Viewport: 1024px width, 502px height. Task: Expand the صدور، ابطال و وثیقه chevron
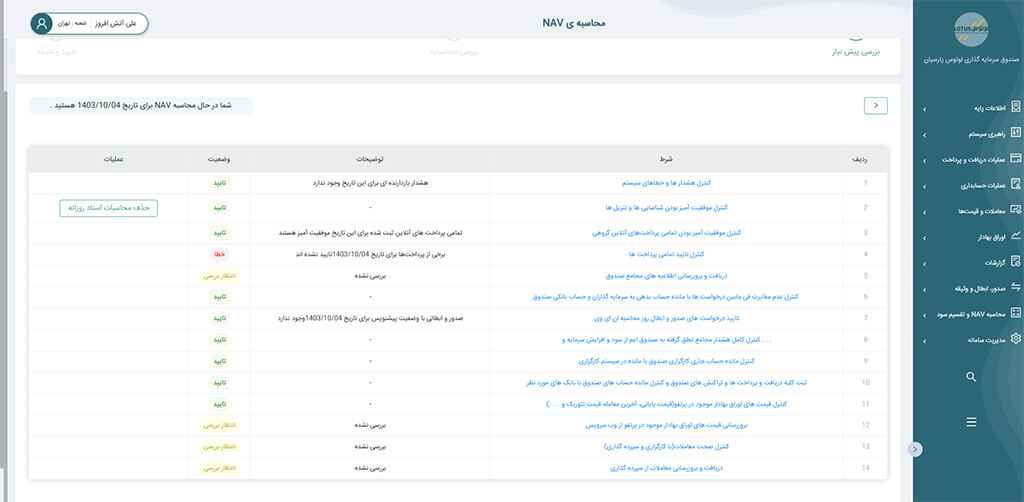click(x=924, y=289)
